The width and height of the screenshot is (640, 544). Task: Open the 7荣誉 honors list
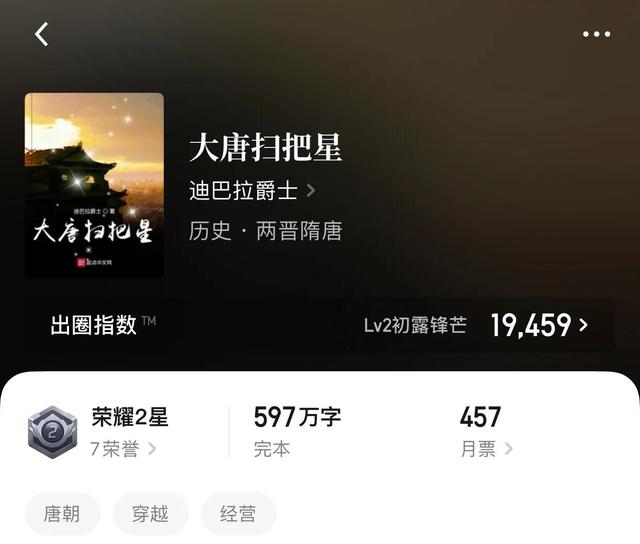click(x=115, y=449)
